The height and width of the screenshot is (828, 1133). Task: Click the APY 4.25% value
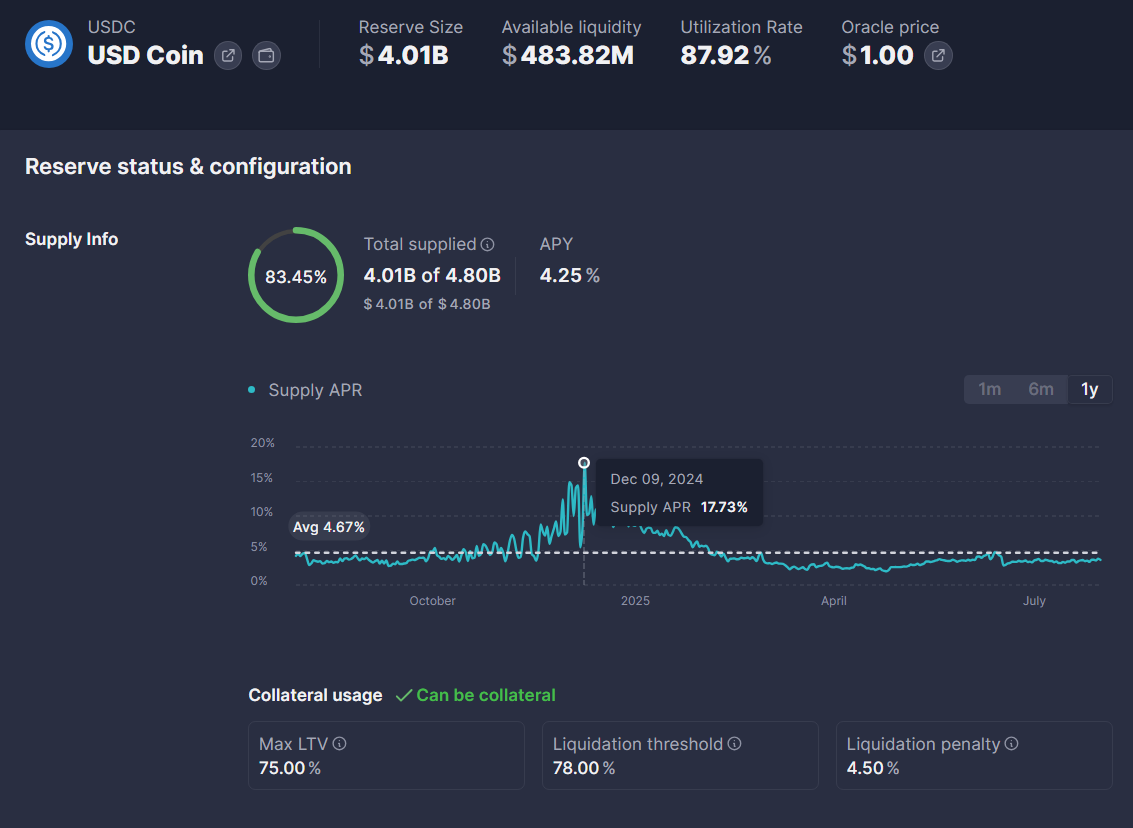[569, 275]
